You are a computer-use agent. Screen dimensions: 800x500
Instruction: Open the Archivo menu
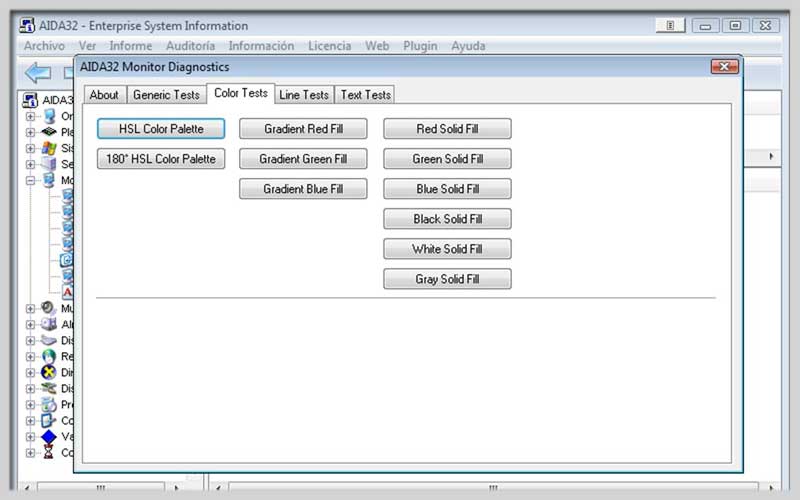(x=44, y=46)
